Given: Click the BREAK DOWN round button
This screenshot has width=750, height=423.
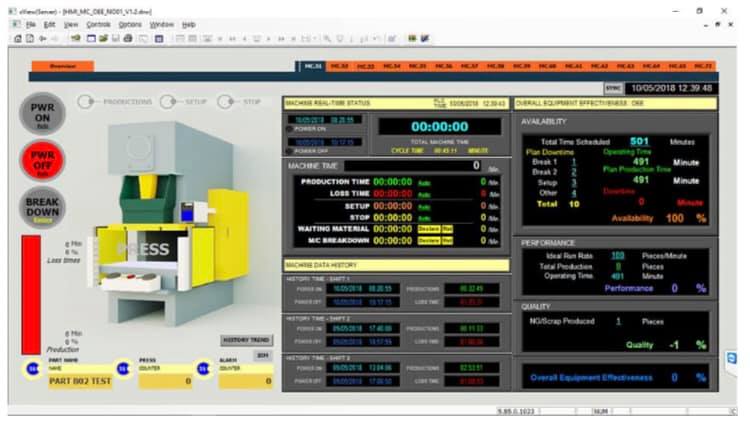Looking at the screenshot, I should tap(43, 208).
